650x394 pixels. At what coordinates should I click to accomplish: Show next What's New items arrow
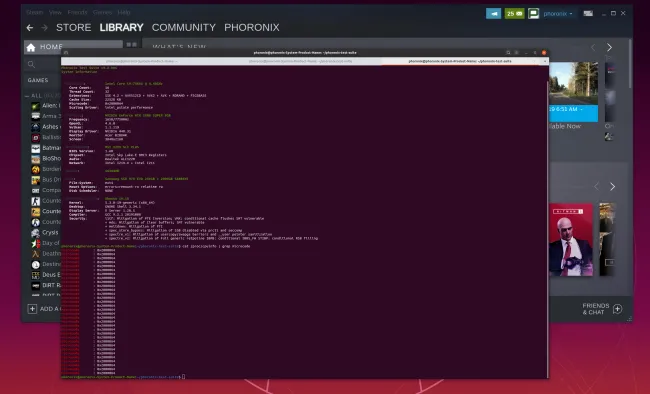[609, 47]
